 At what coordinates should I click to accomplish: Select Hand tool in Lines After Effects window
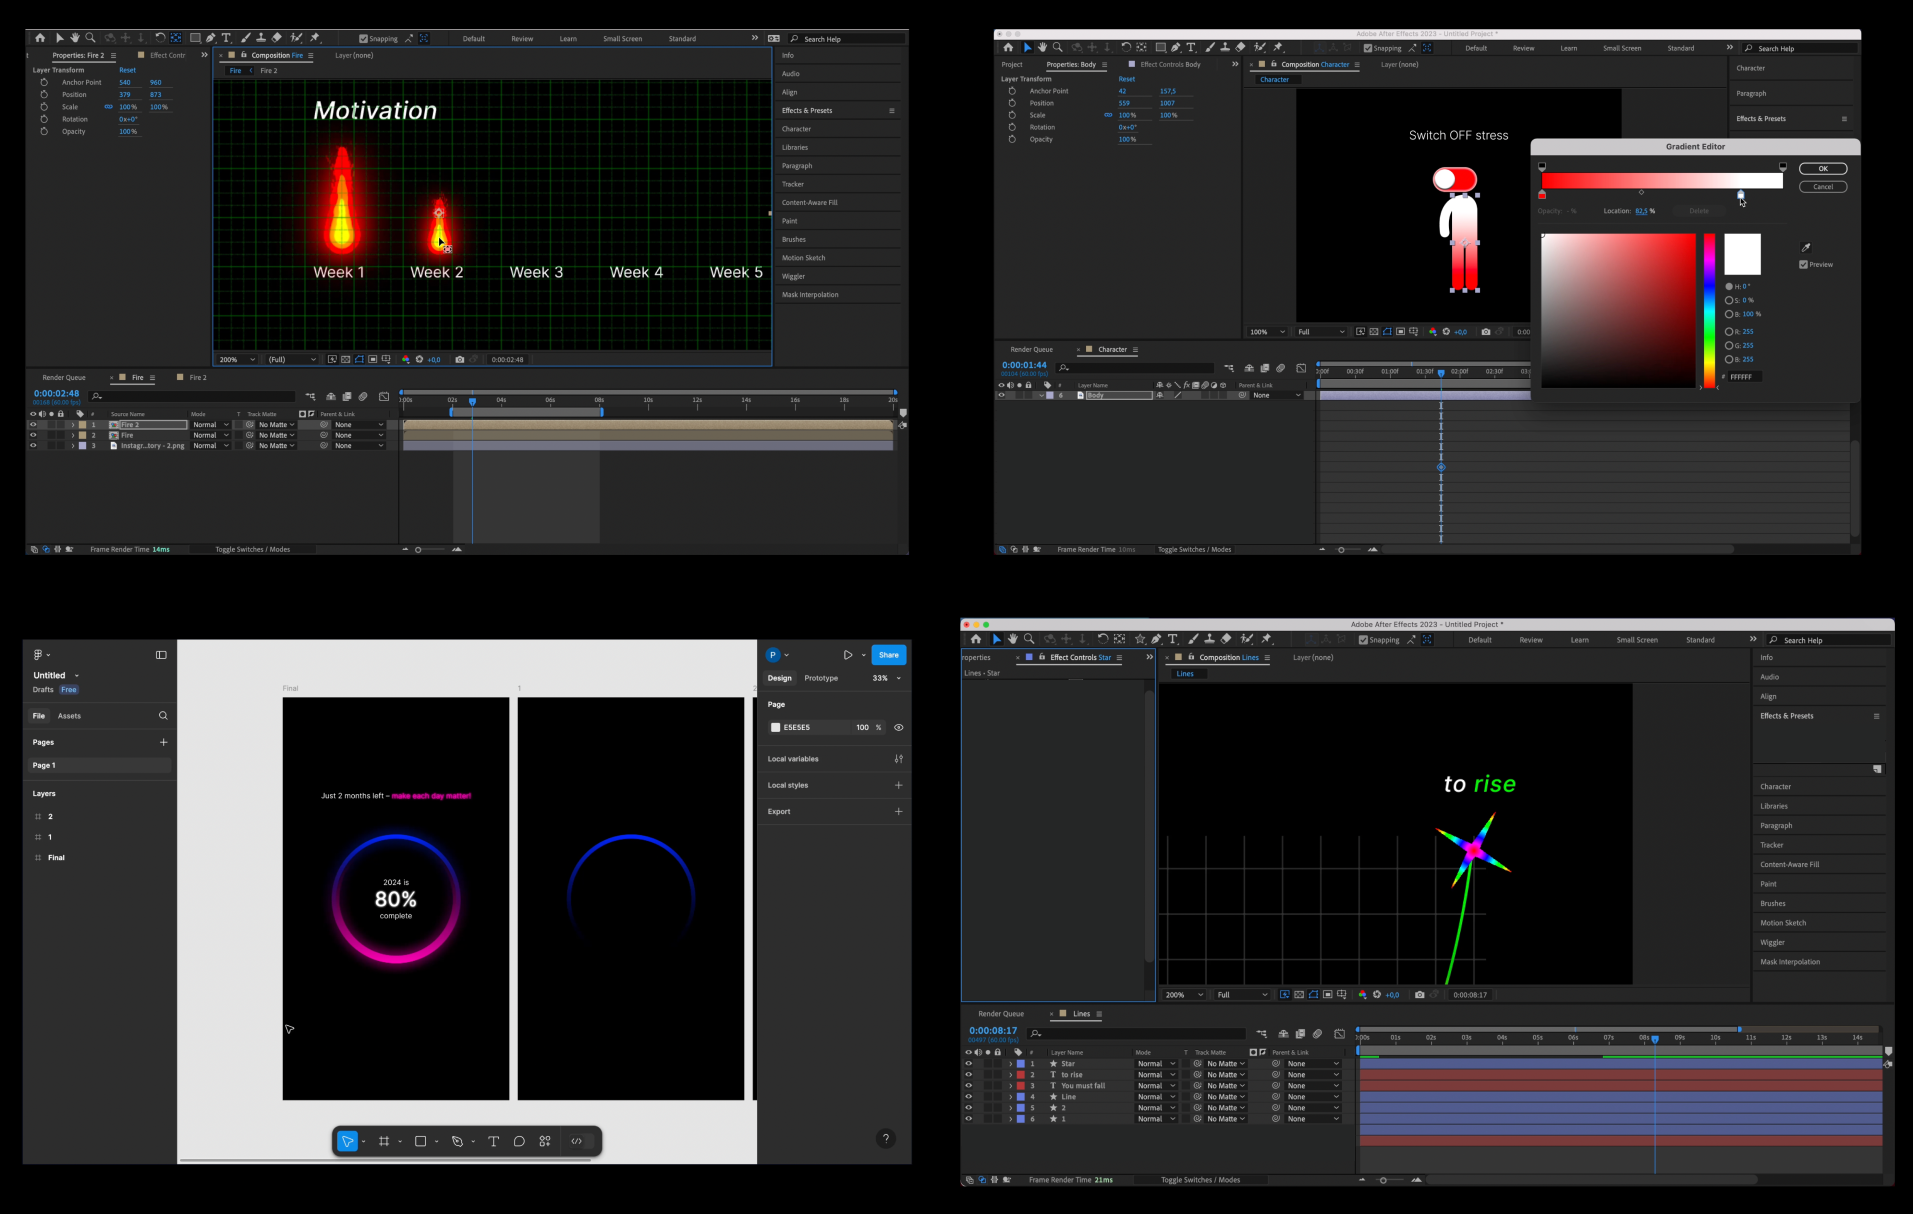1013,639
